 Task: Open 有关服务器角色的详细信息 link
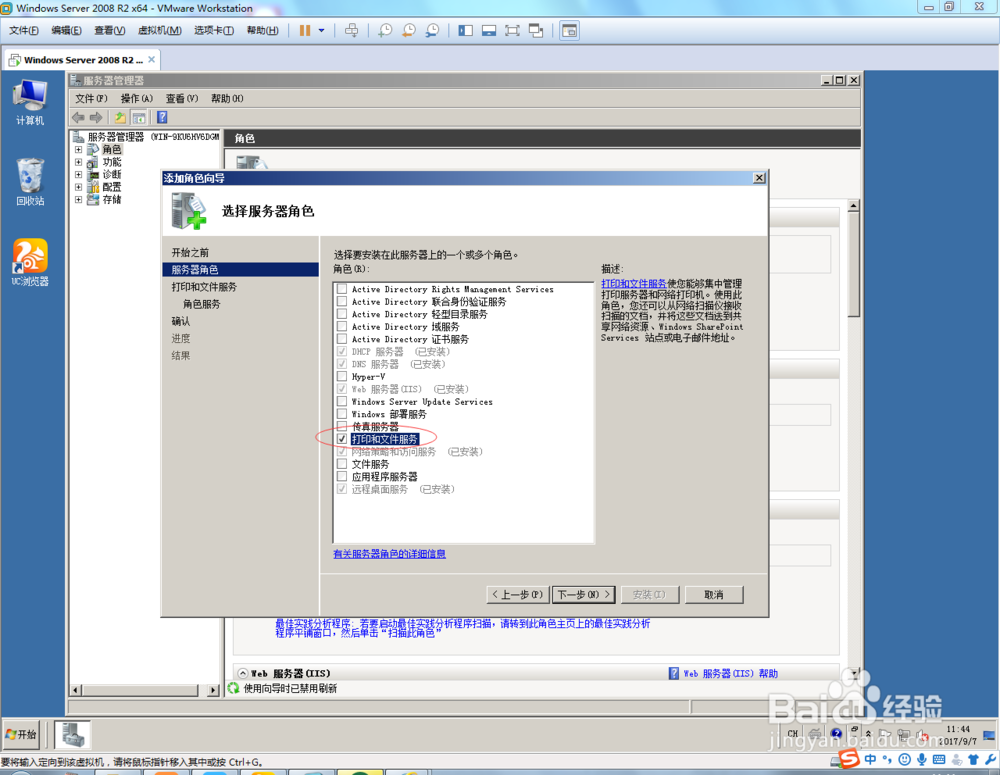[x=389, y=554]
